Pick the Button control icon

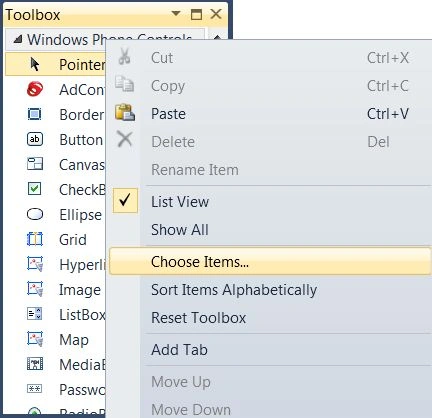tap(35, 139)
